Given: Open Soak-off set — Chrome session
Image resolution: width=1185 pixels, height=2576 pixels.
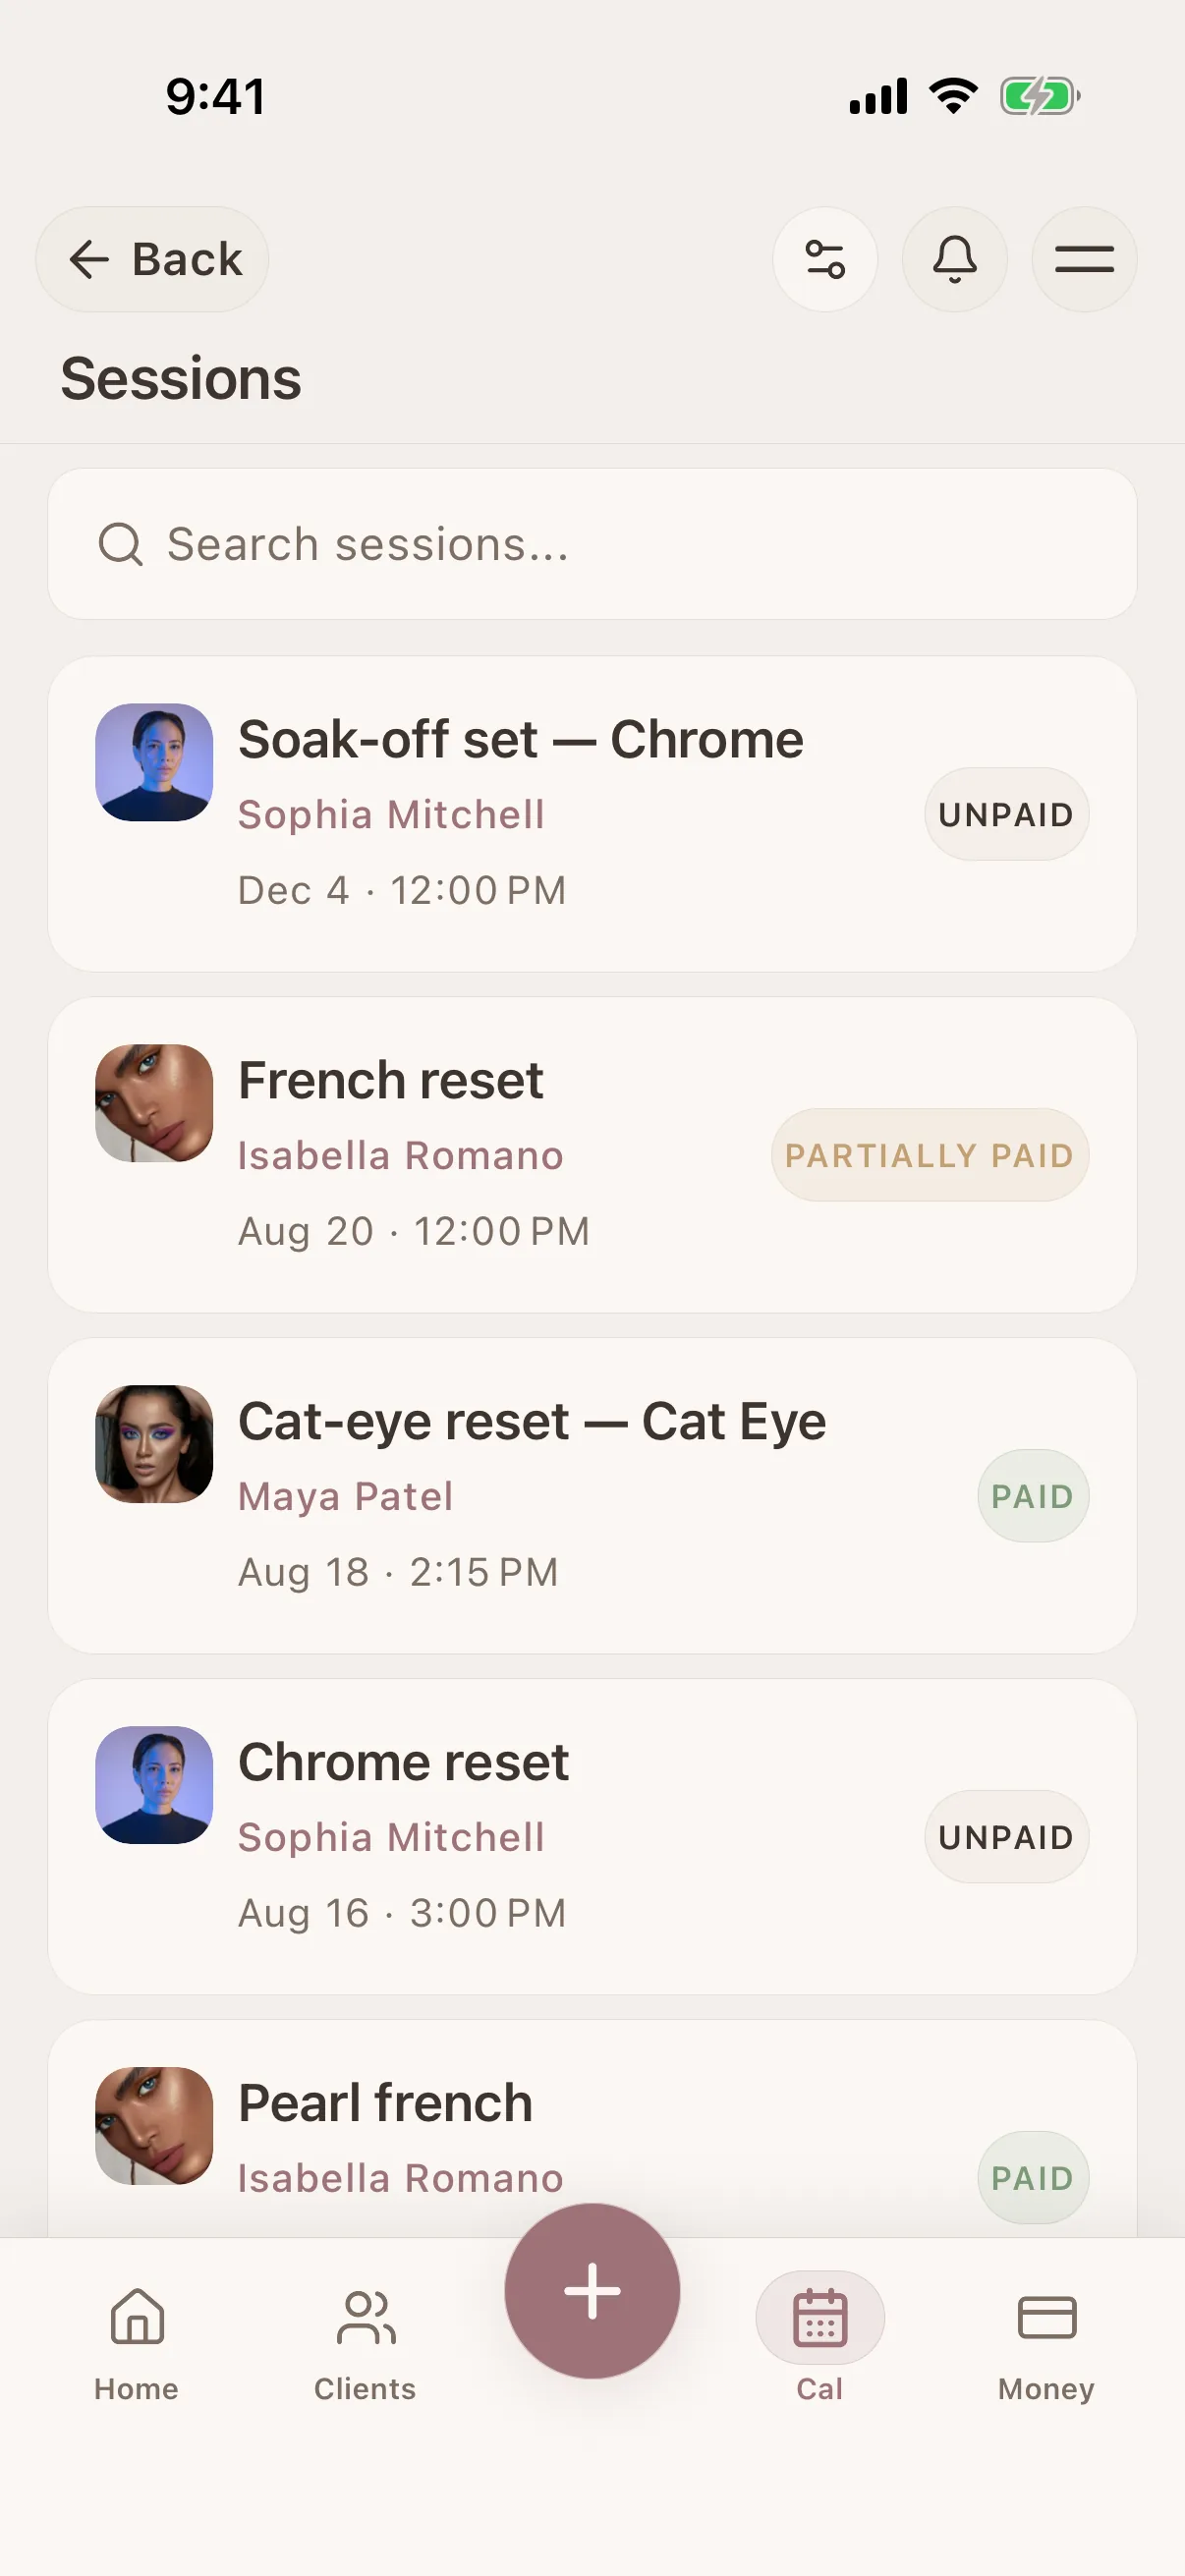Looking at the screenshot, I should point(592,814).
